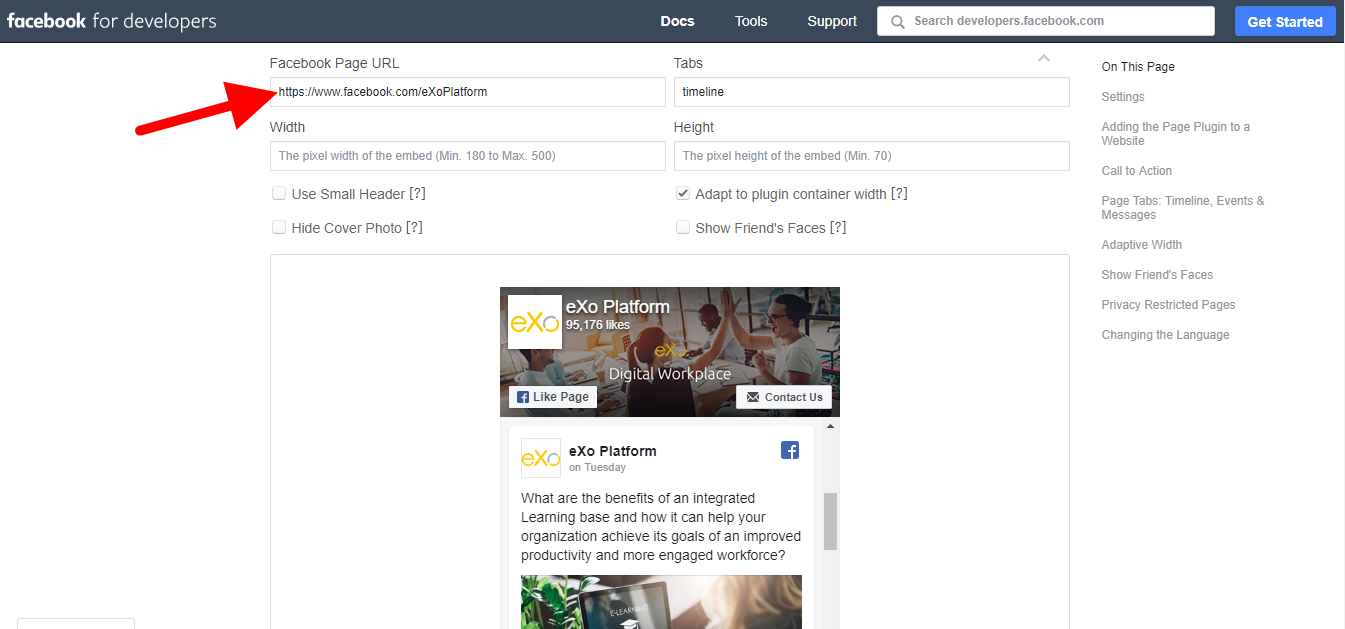Image resolution: width=1345 pixels, height=629 pixels.
Task: Click eXo logo in the page header
Action: pos(535,322)
